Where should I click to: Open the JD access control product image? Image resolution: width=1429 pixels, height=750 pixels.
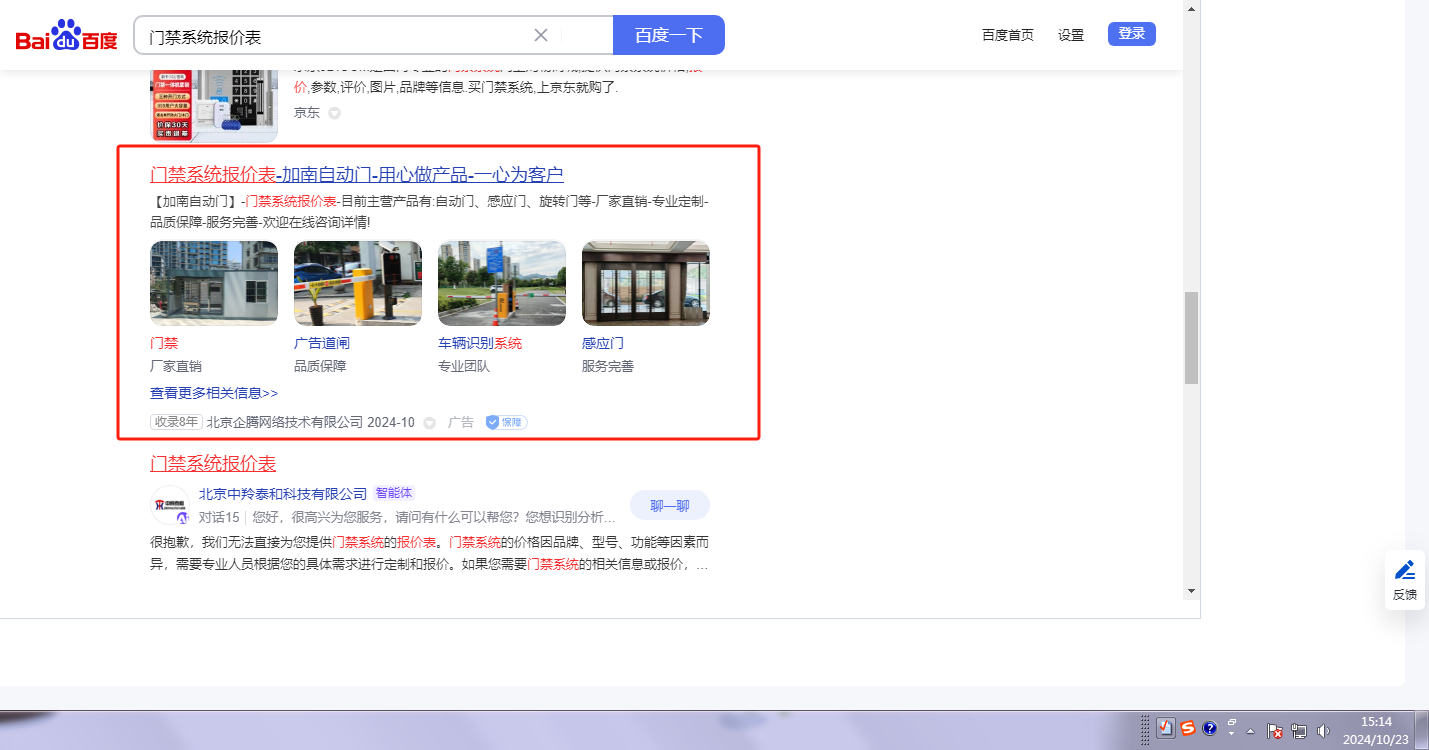coord(214,105)
